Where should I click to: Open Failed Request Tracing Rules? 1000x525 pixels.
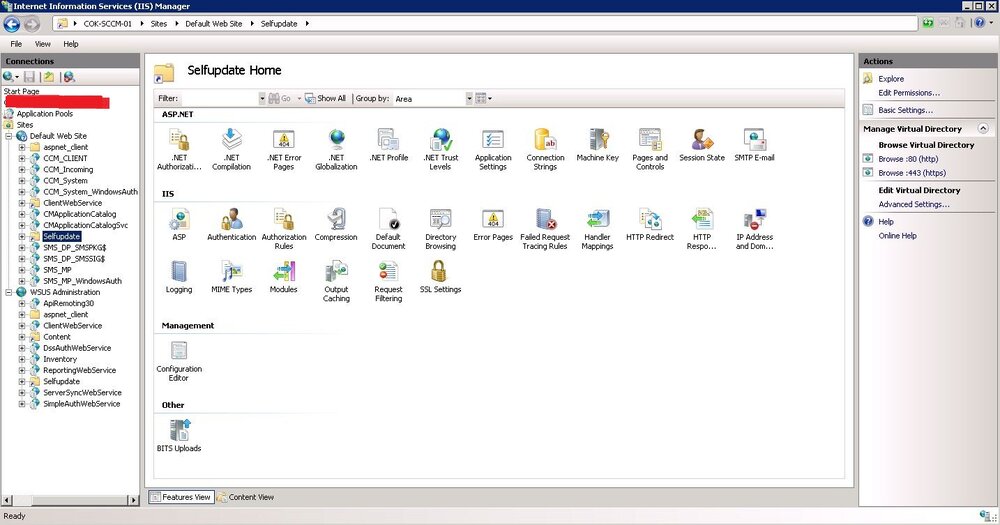545,228
